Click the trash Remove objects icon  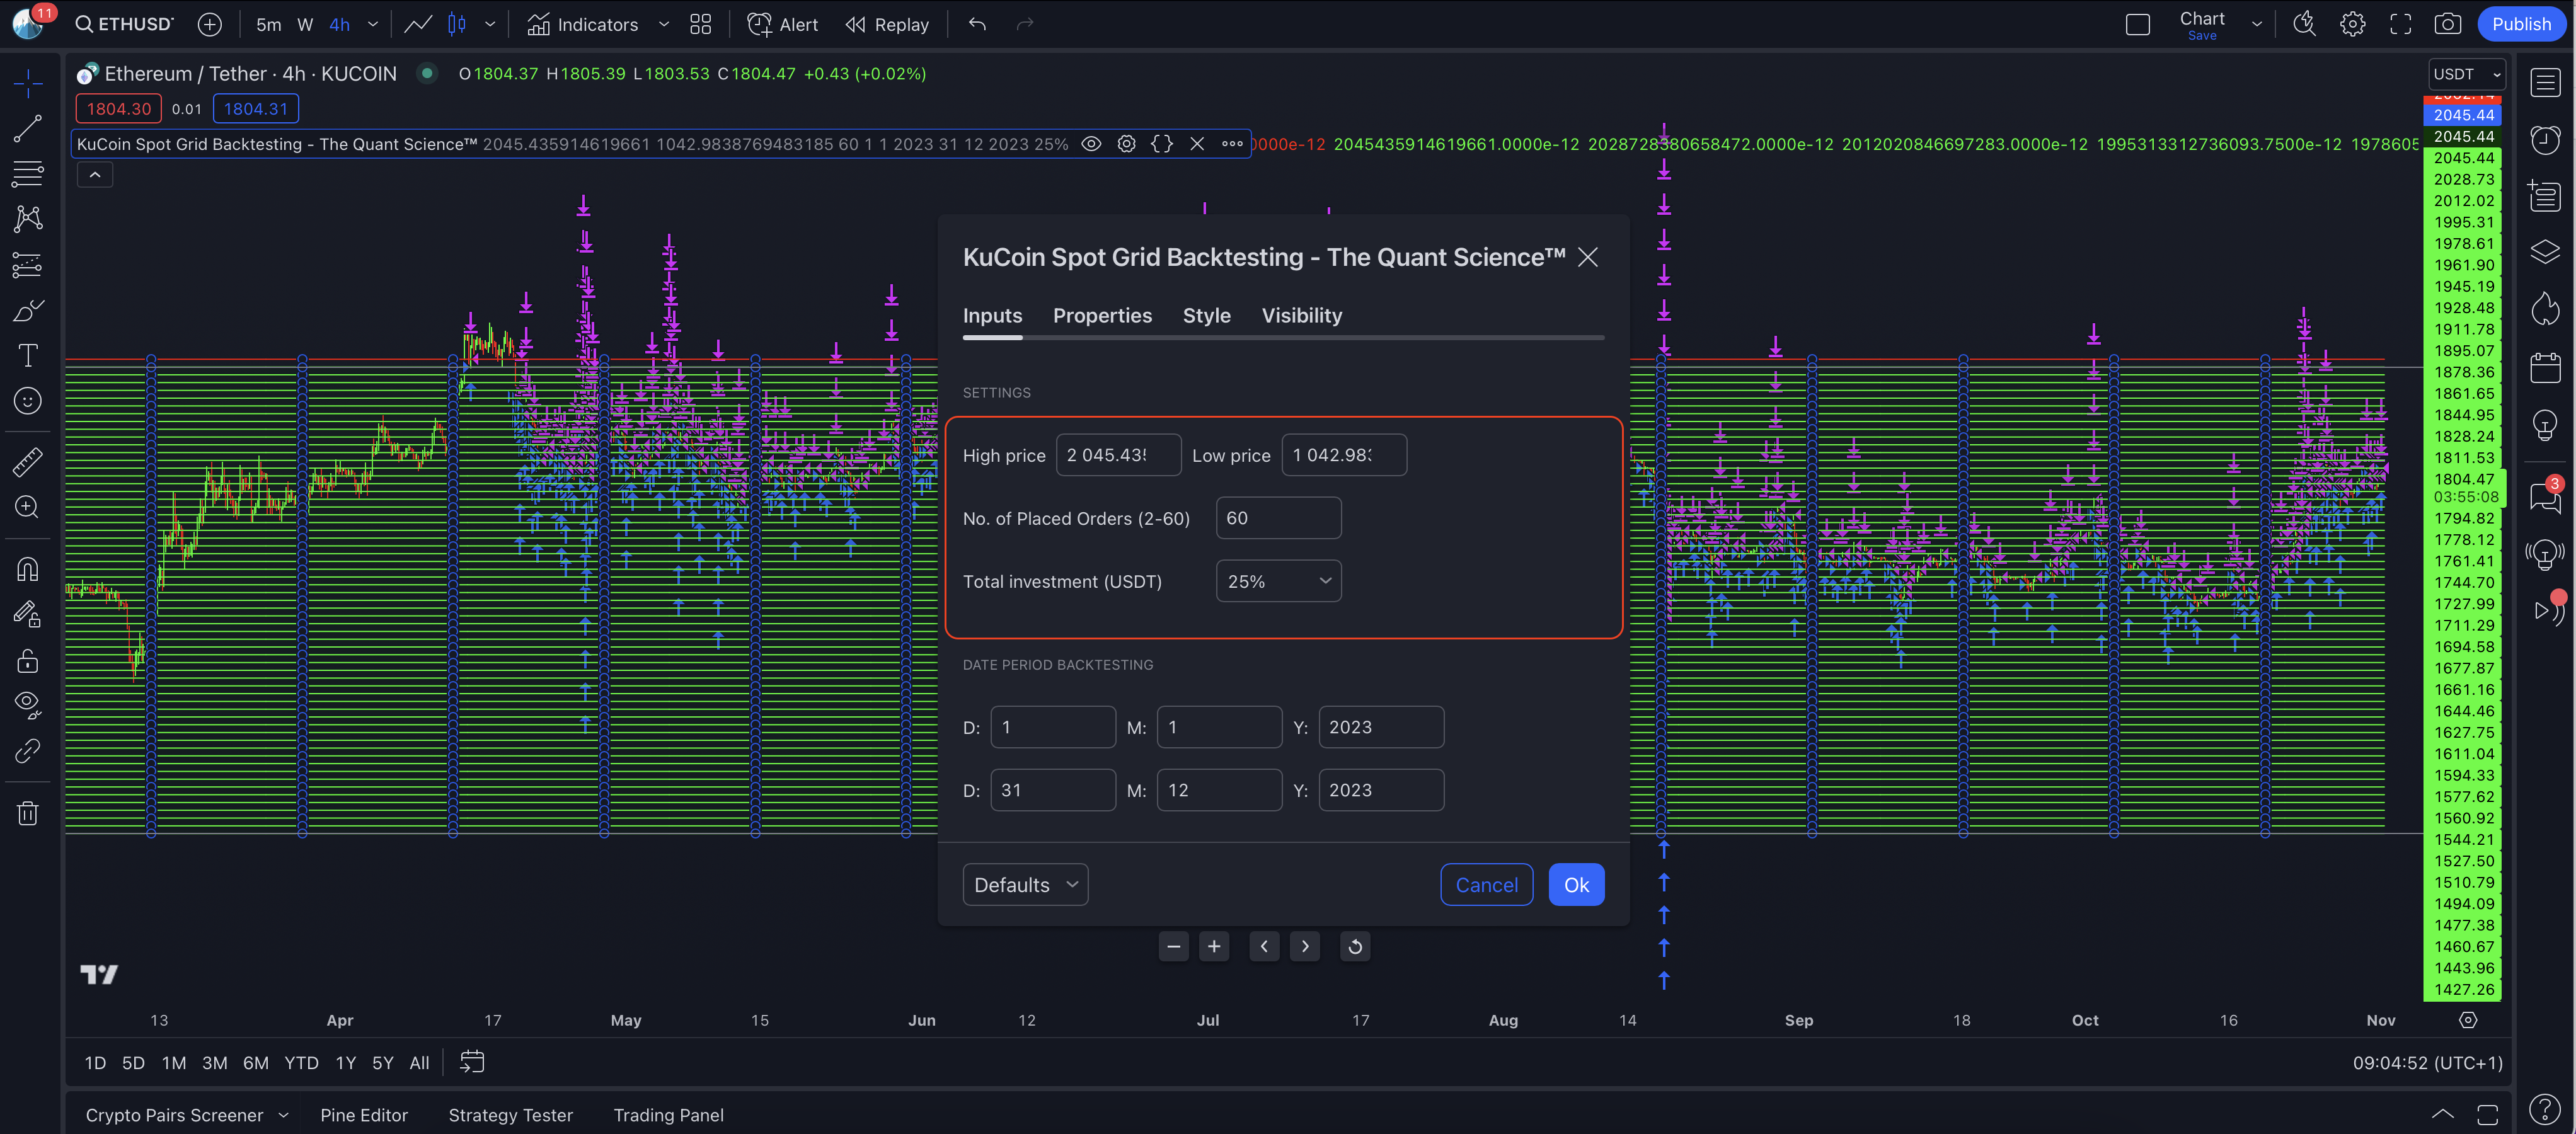[27, 813]
